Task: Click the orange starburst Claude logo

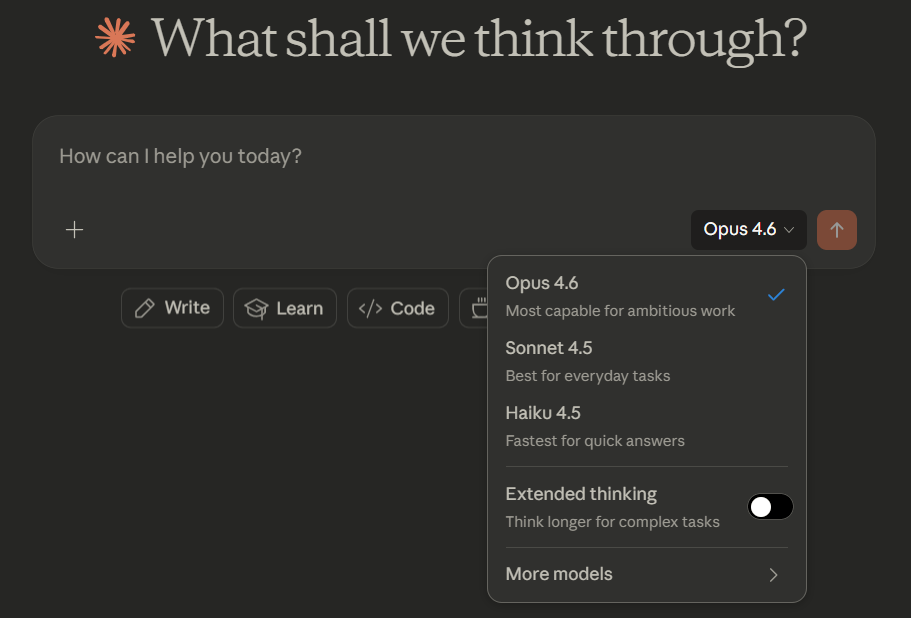Action: [115, 37]
